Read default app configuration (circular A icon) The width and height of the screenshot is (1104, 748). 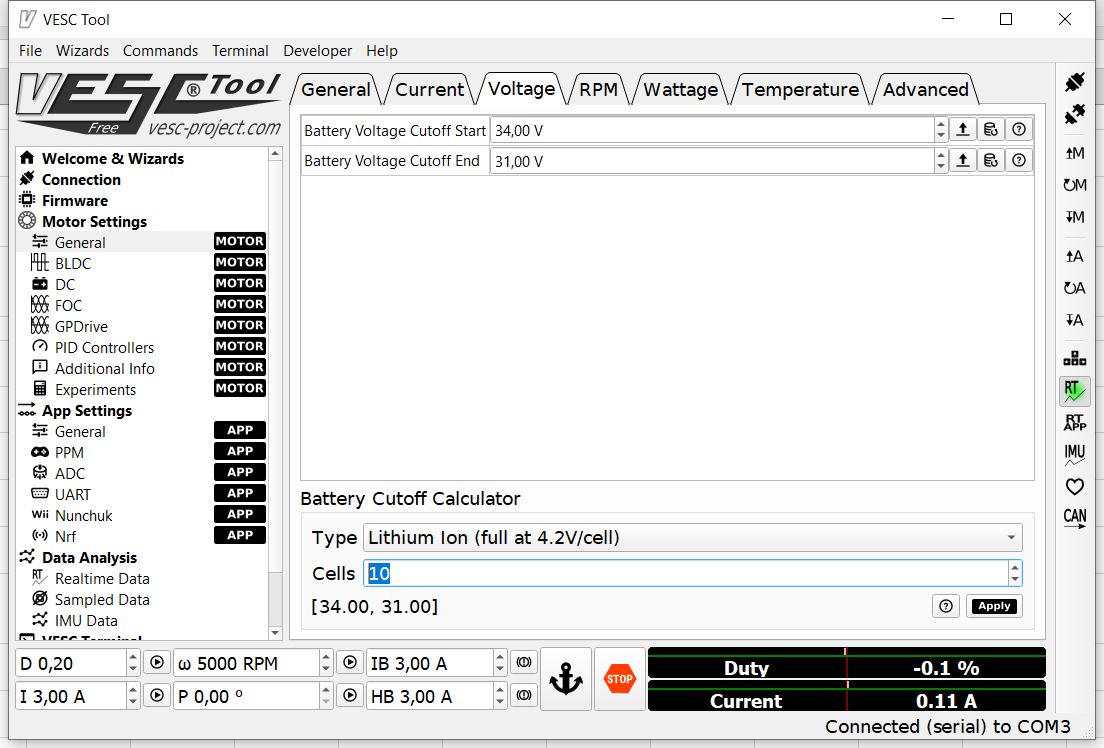[x=1074, y=288]
